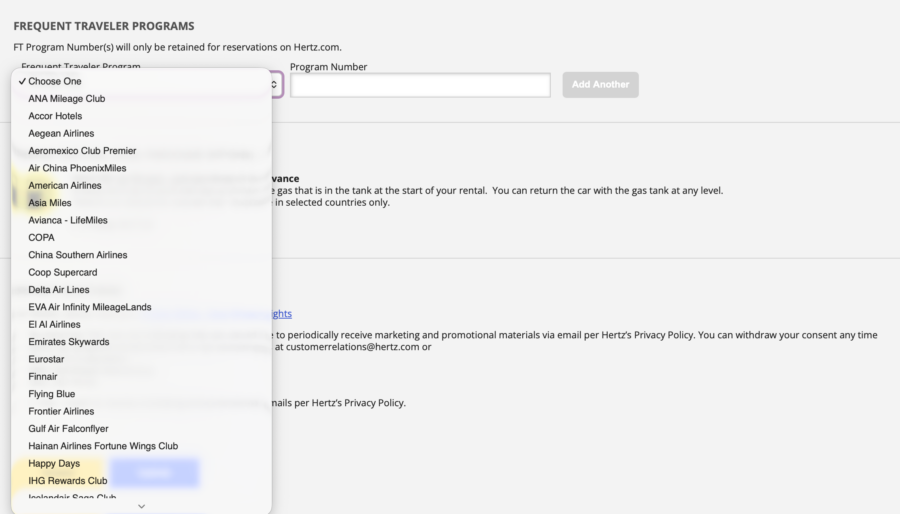Viewport: 900px width, 514px height.
Task: Select the 'Choose One' checked option
Action: click(141, 81)
